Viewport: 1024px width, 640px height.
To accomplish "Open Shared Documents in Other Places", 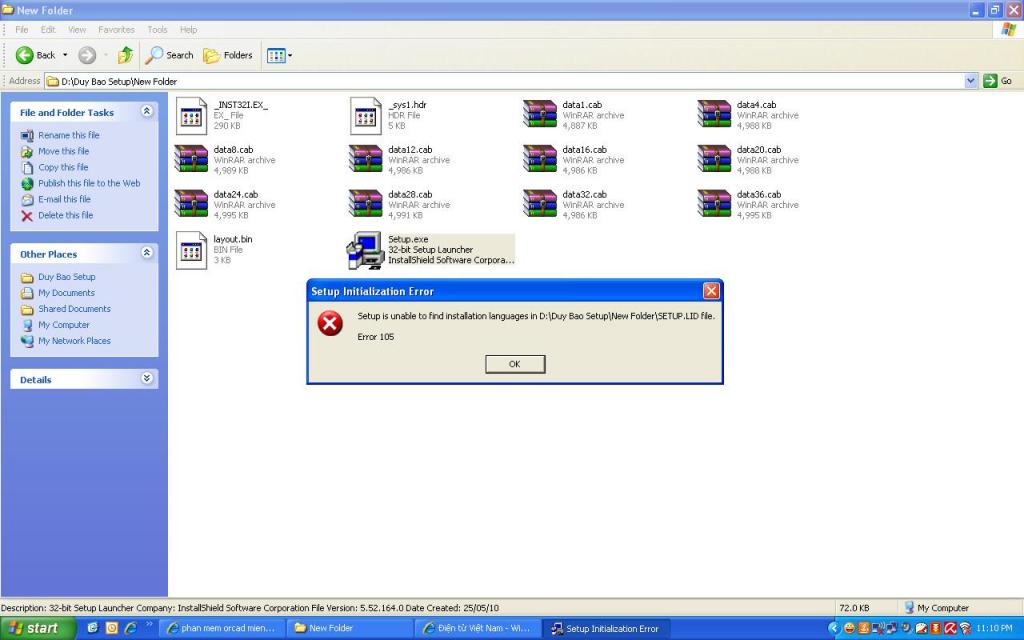I will [74, 309].
